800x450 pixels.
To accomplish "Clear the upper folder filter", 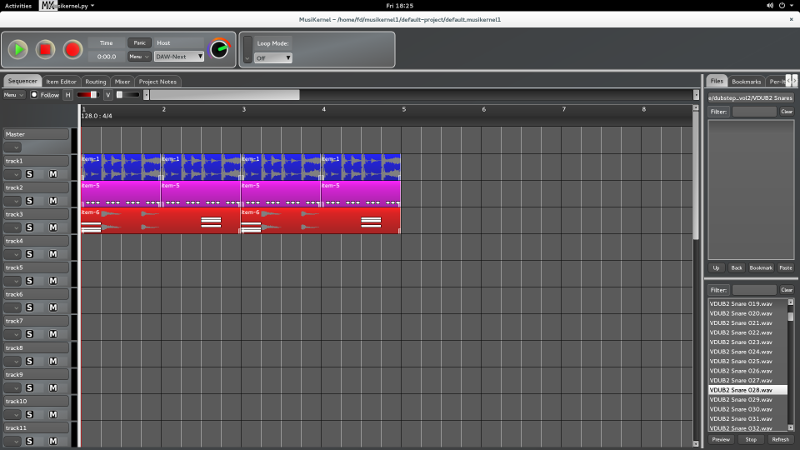I will pyautogui.click(x=786, y=112).
